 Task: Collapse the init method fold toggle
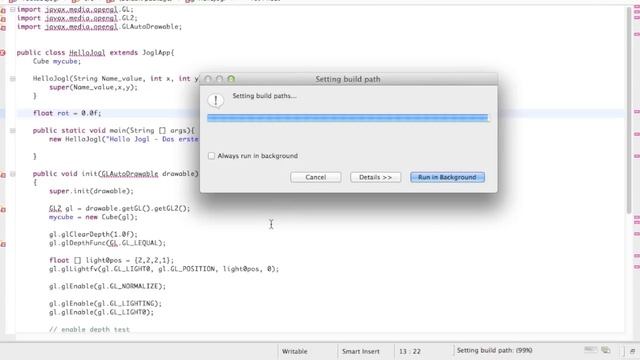click(x=13, y=174)
